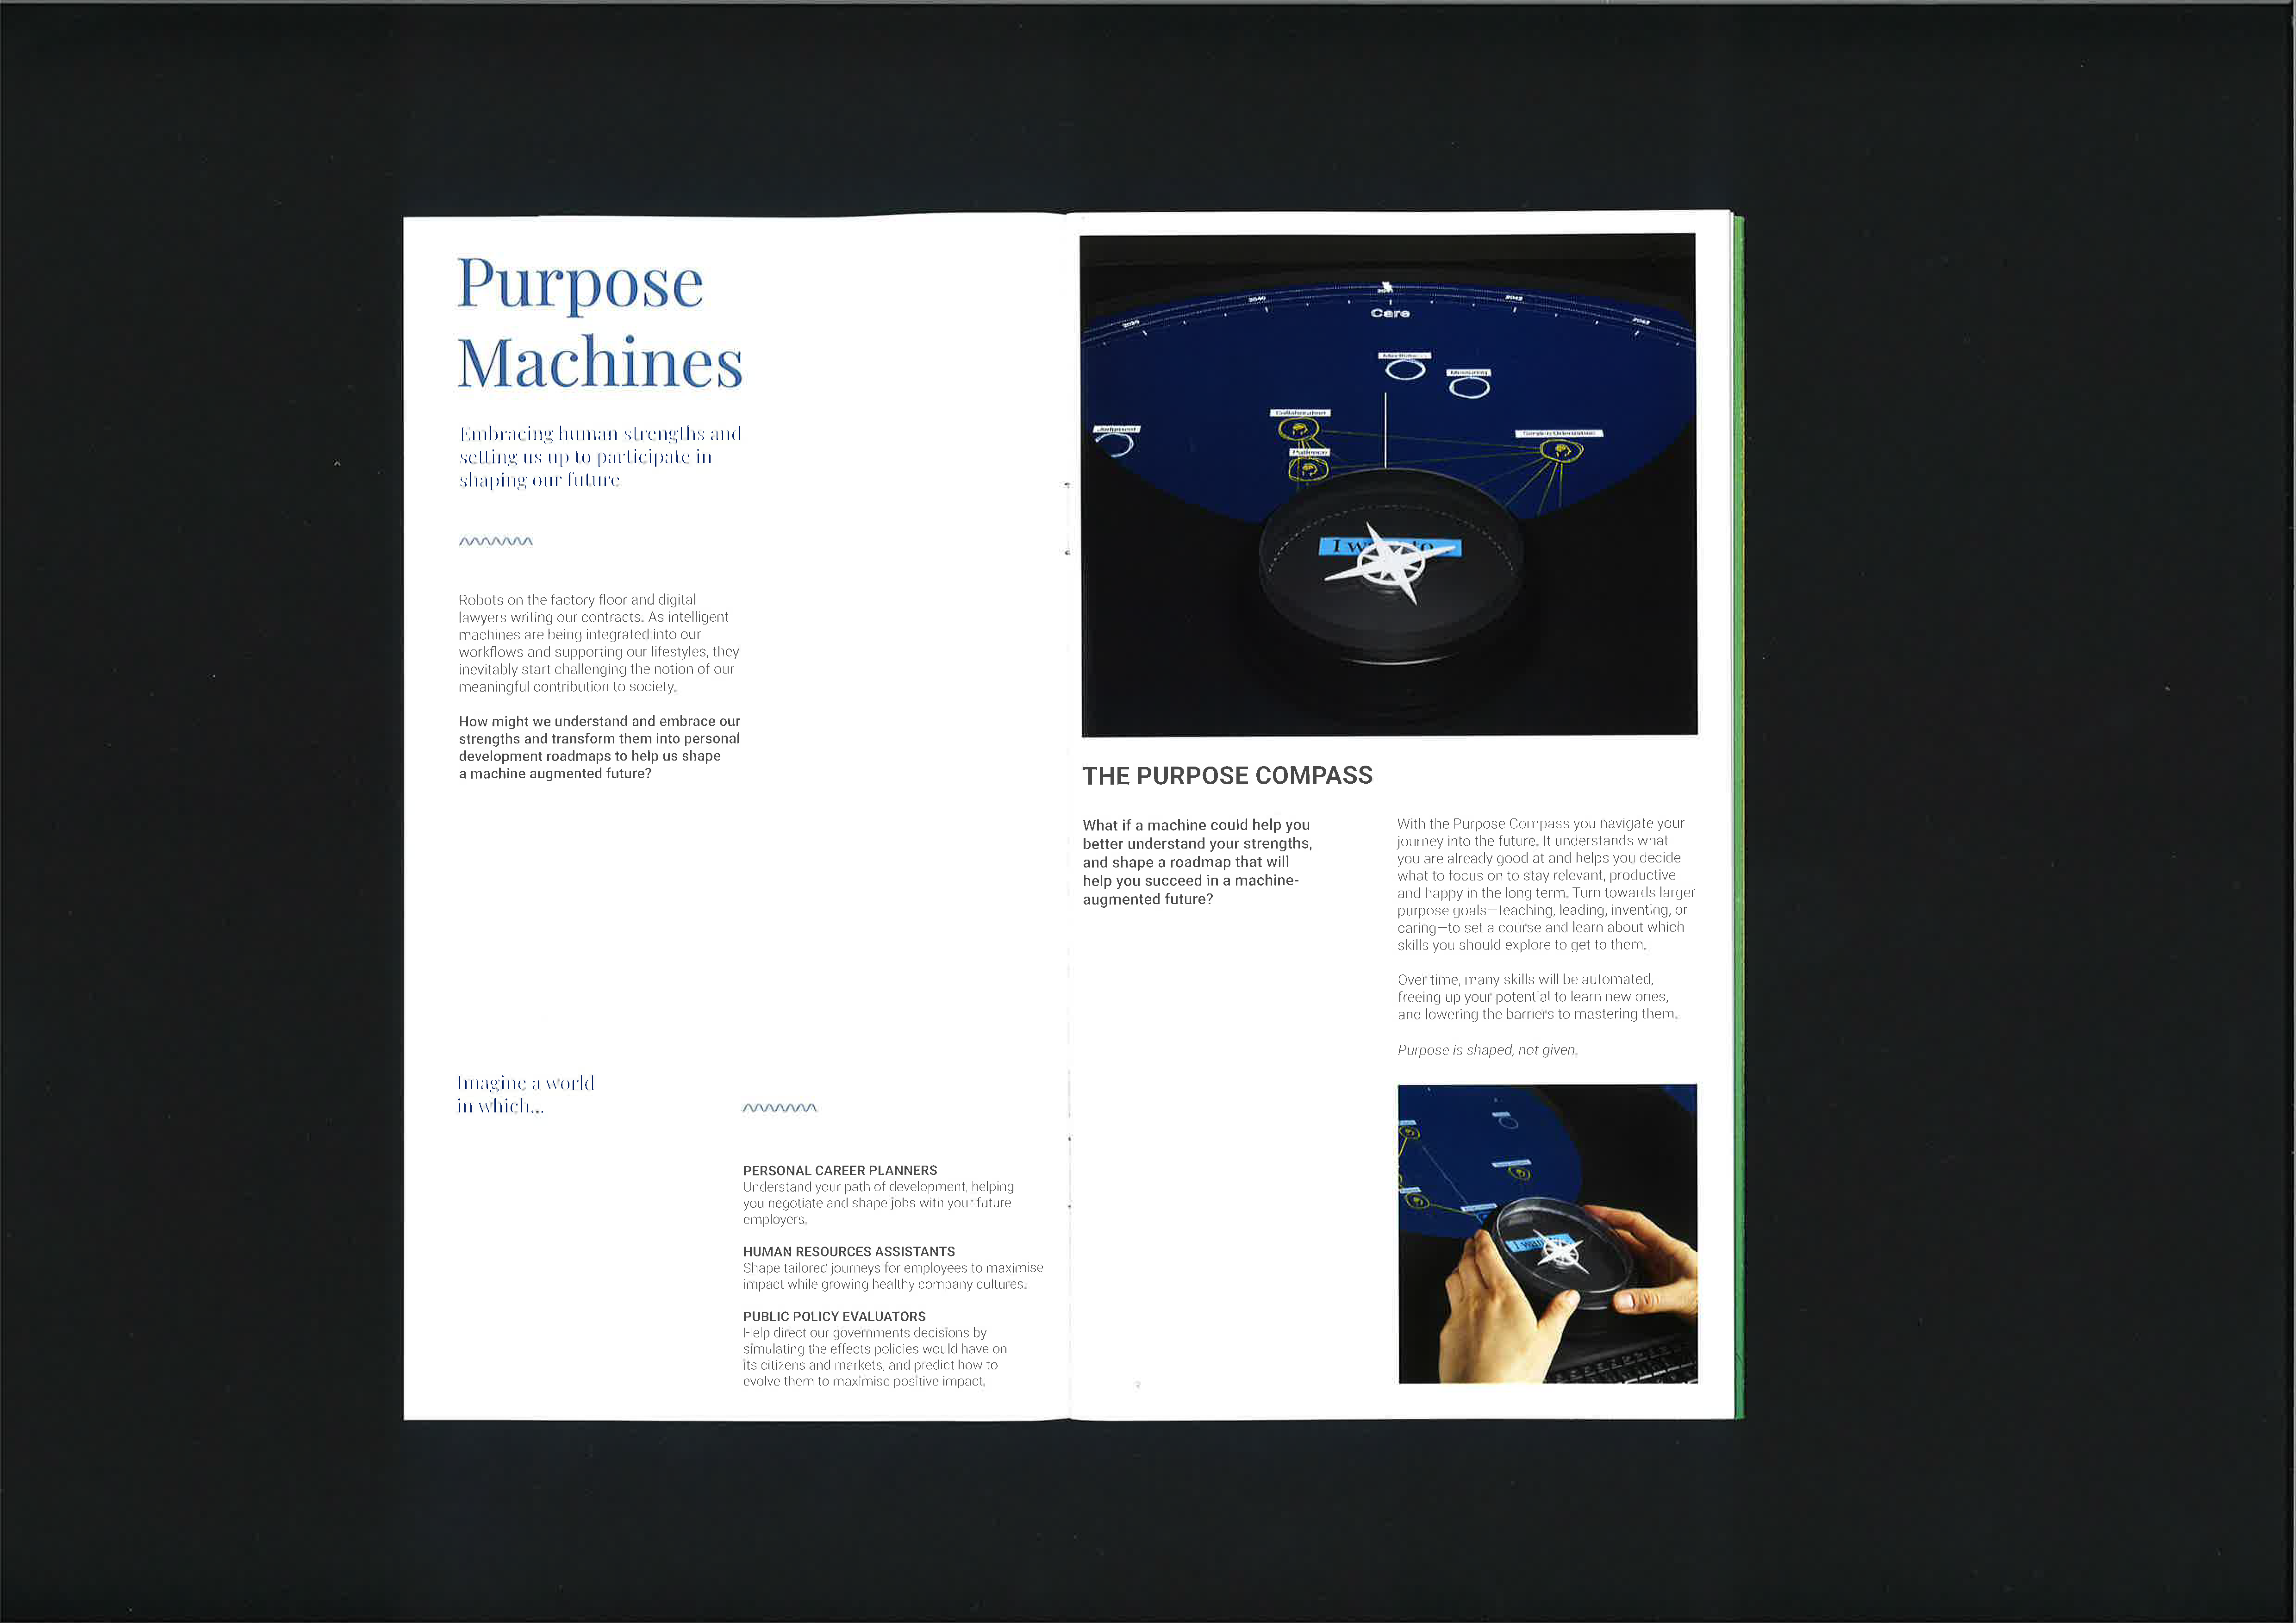The width and height of the screenshot is (2296, 1623).
Task: Click the 'PERSONAL CAREER PLANNERS' heading
Action: point(840,1170)
